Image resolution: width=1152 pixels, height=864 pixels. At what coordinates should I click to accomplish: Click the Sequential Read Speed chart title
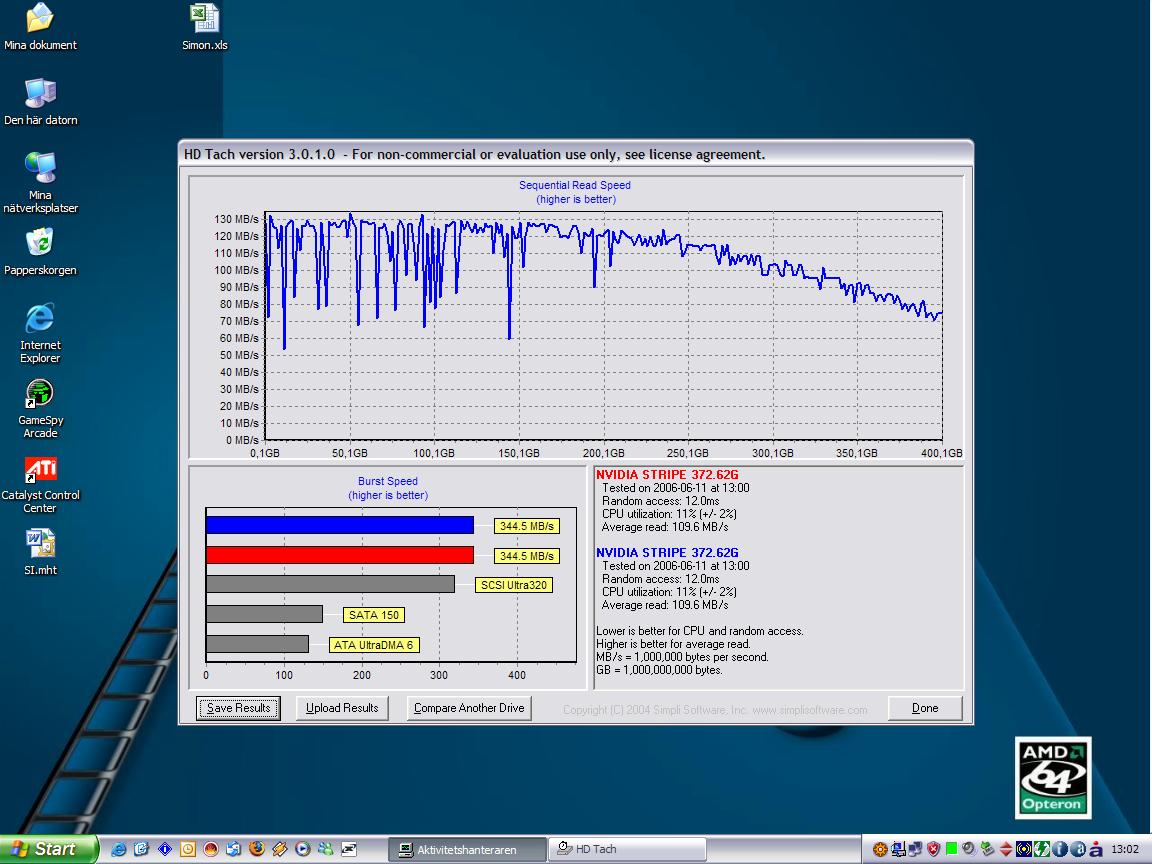point(575,186)
